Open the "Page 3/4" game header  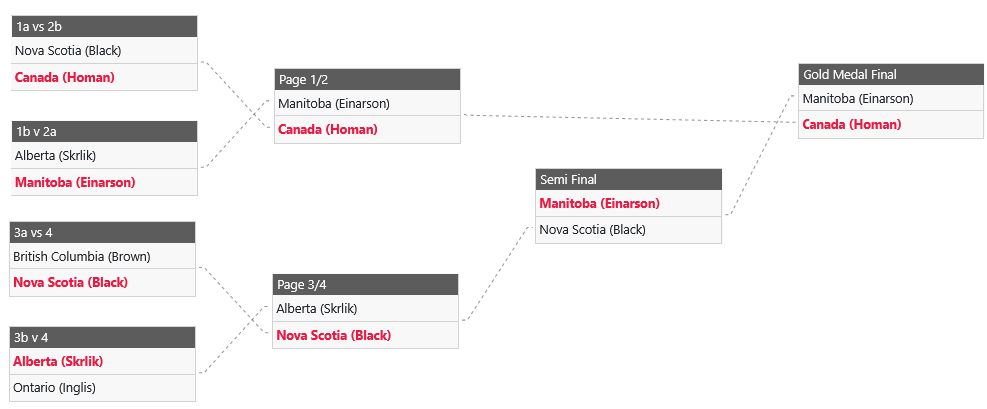coord(365,285)
